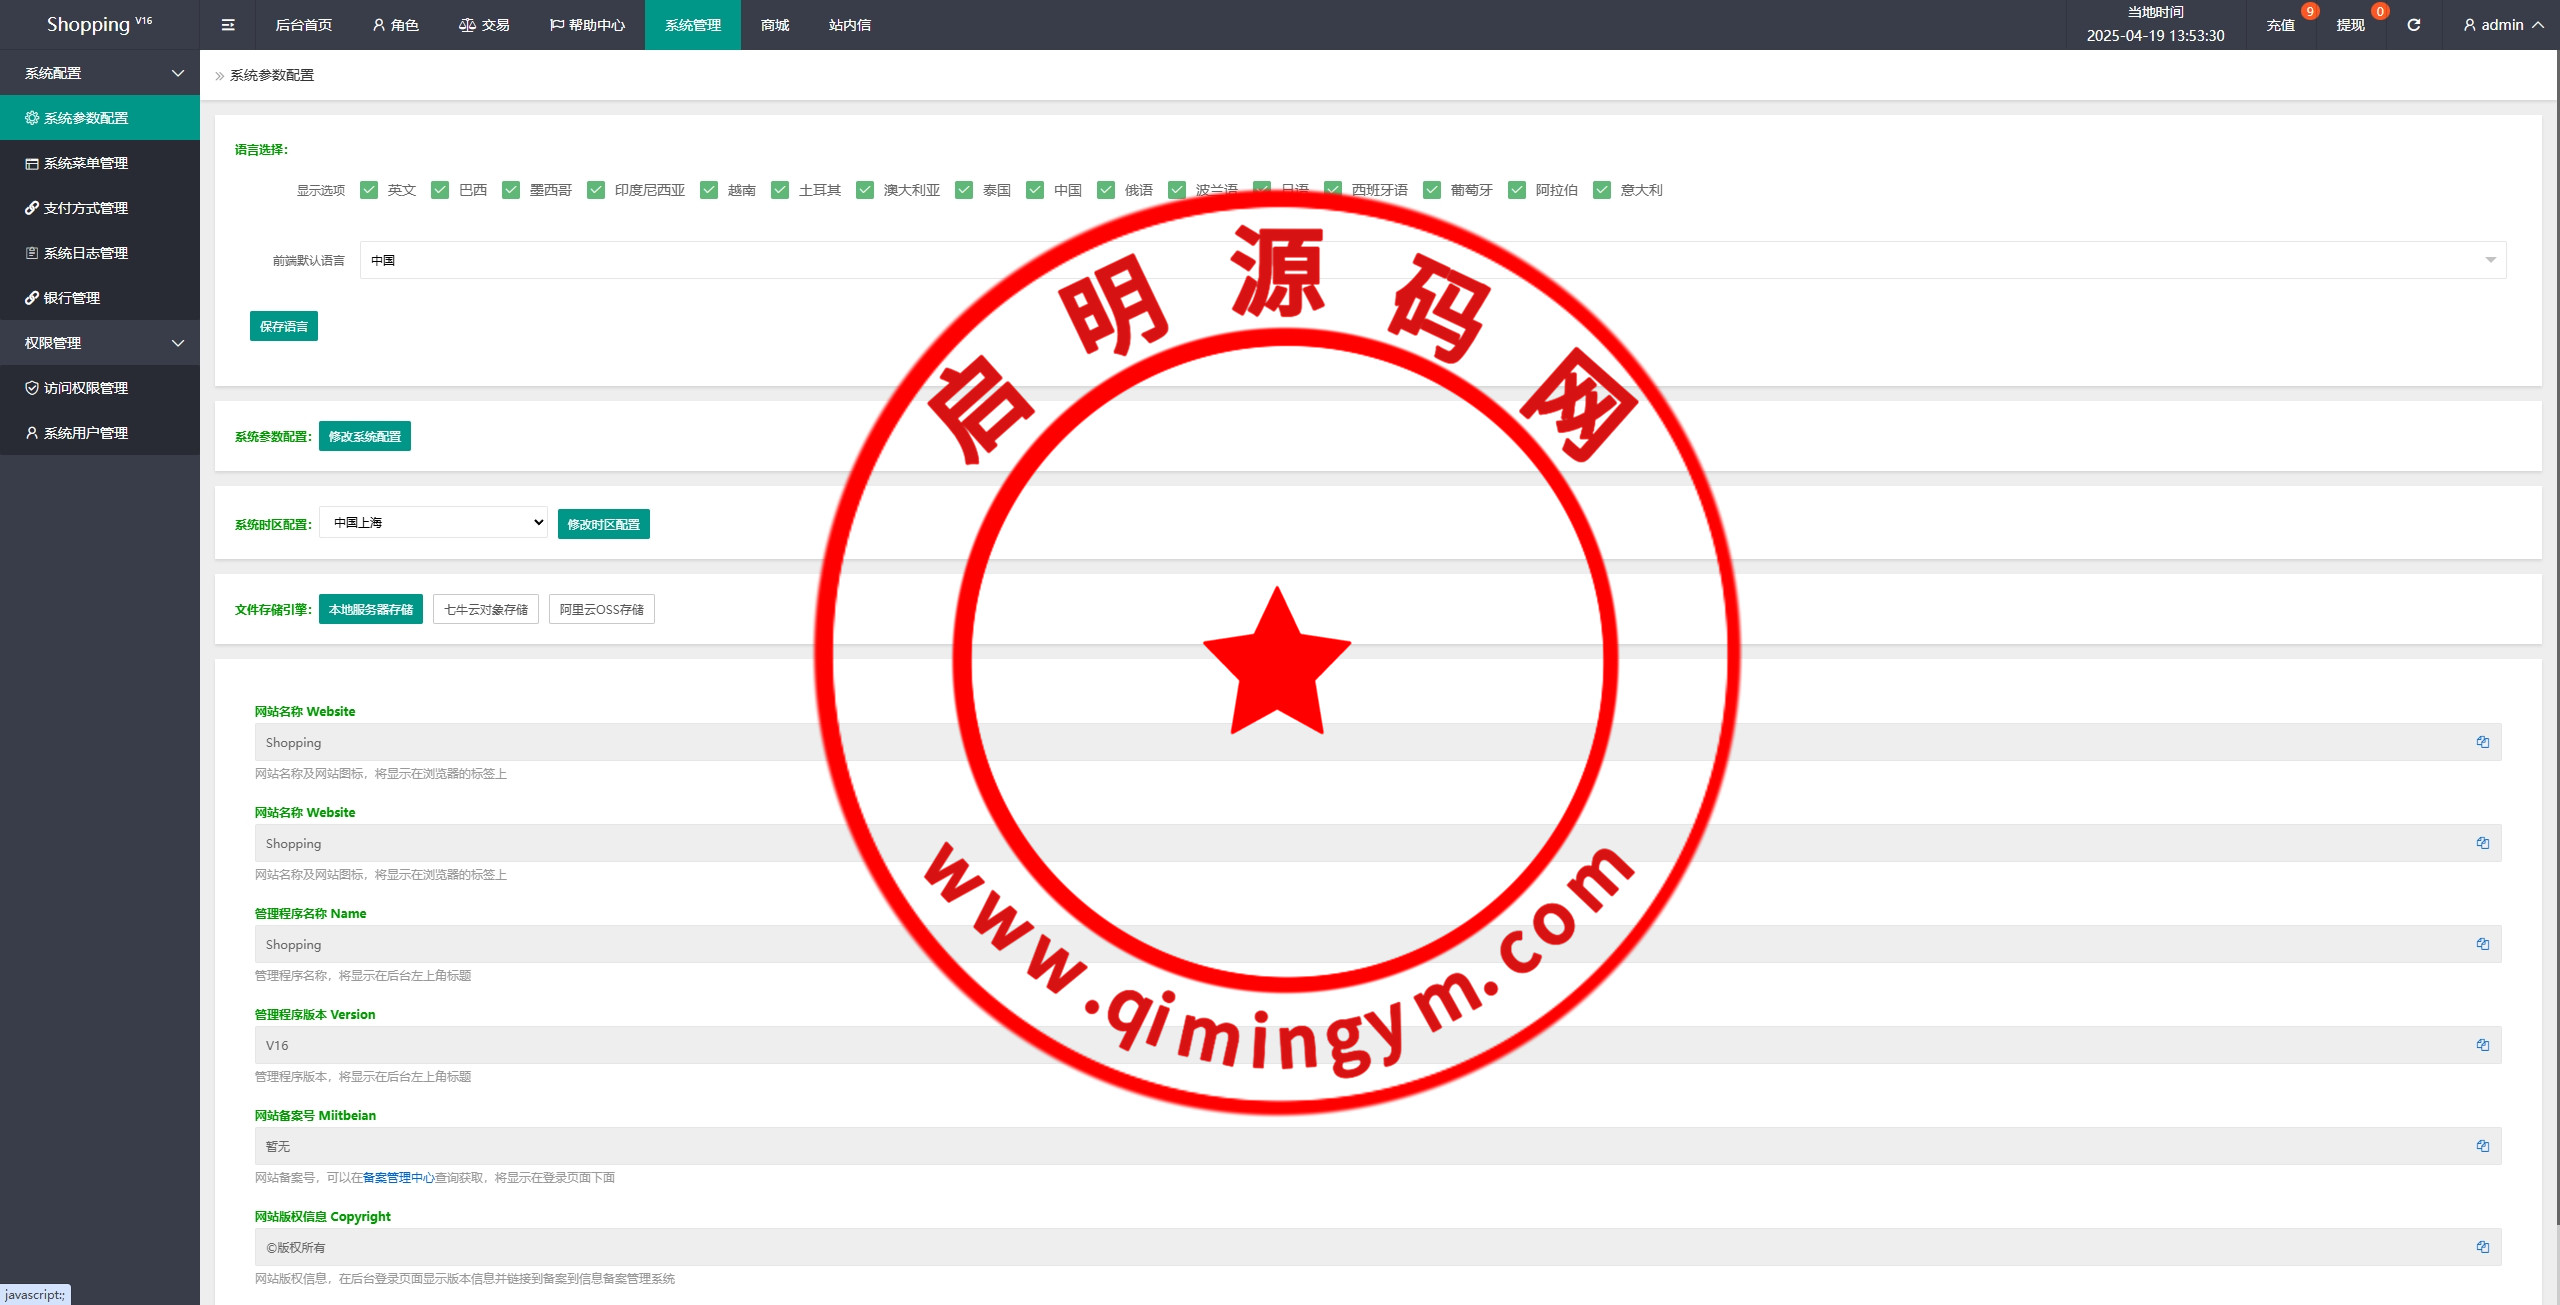Click the 充值 notification badge item

[x=2281, y=25]
